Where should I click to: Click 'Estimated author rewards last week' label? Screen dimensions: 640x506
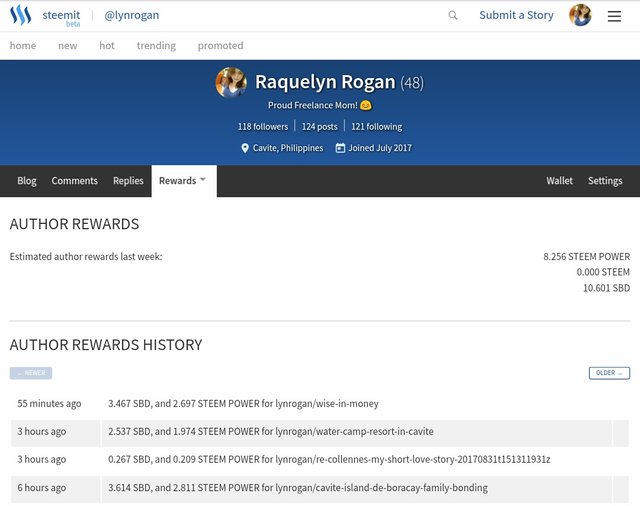tap(86, 257)
